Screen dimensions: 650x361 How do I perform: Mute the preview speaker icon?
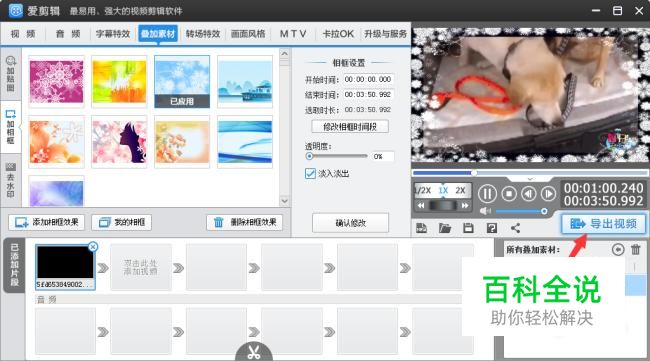click(x=485, y=211)
